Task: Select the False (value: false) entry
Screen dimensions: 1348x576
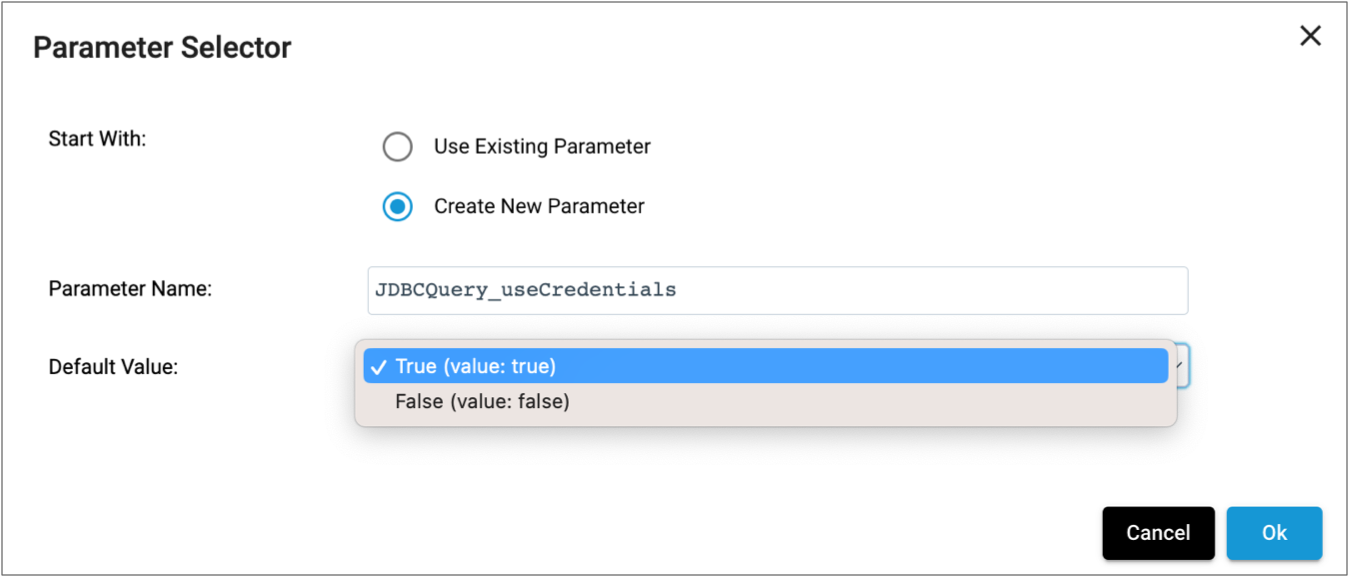Action: (700, 401)
